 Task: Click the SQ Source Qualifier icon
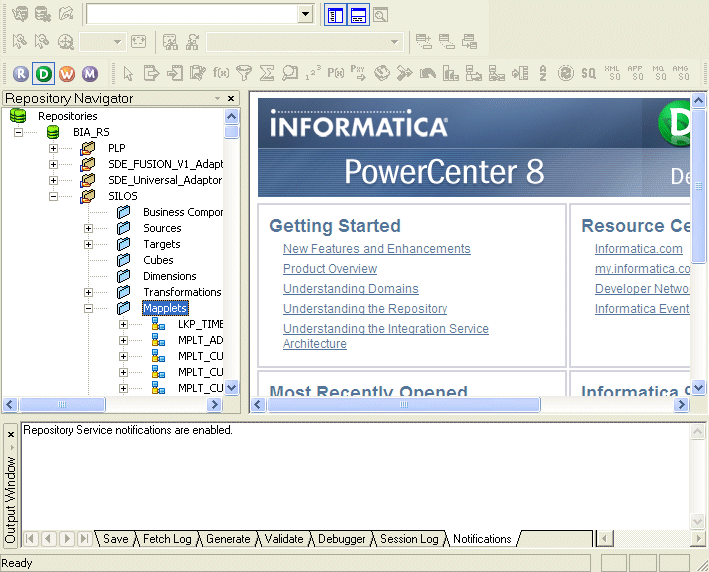[x=589, y=73]
